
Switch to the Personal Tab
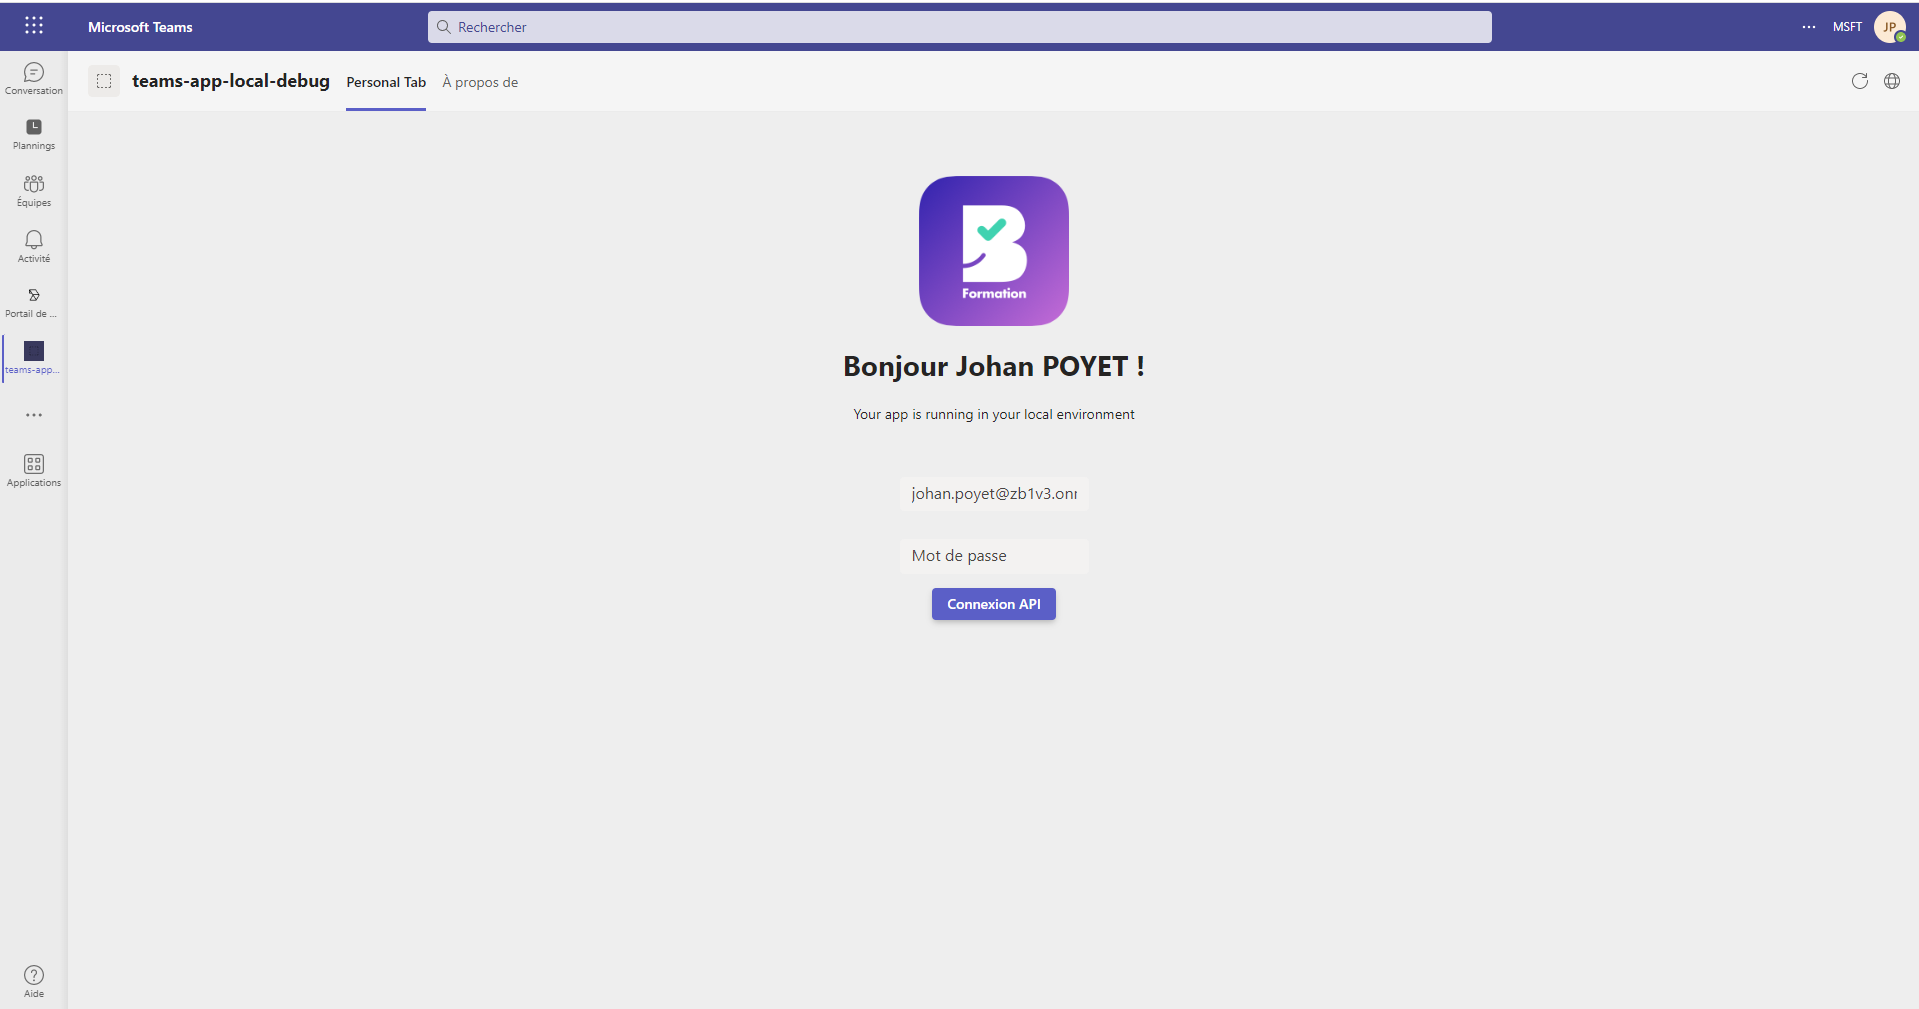(x=386, y=82)
